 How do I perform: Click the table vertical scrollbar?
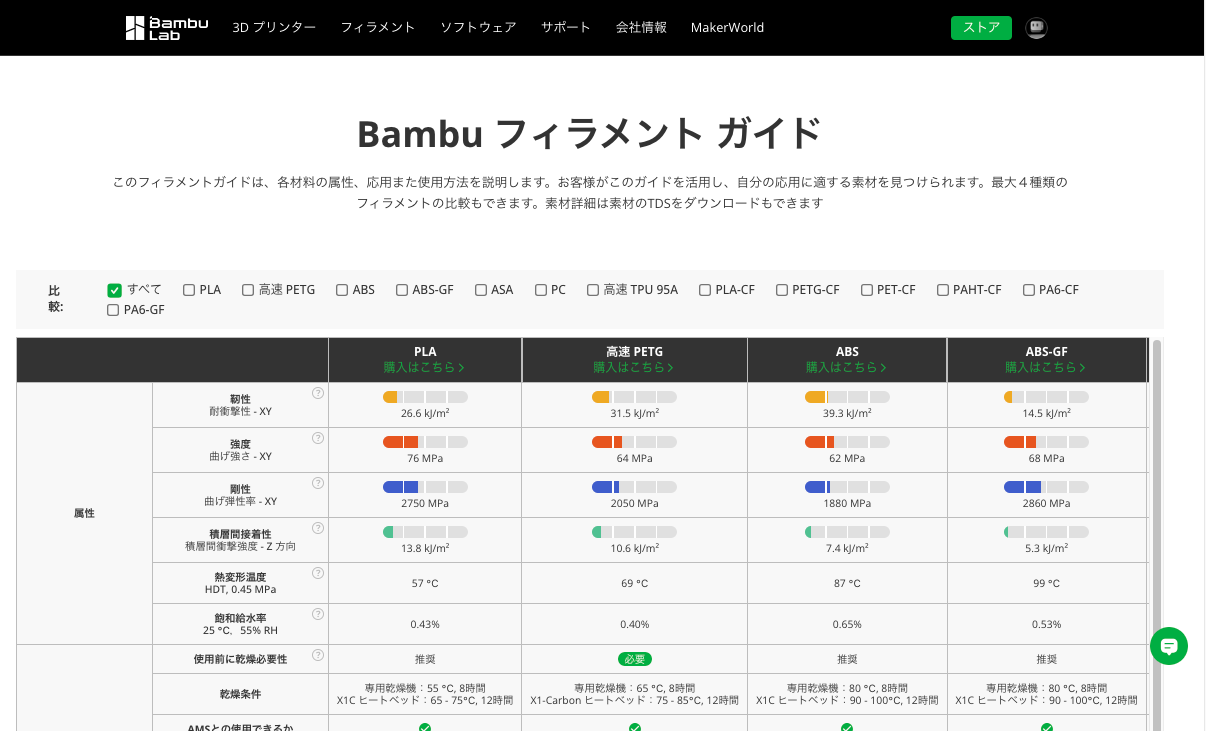click(x=1157, y=535)
